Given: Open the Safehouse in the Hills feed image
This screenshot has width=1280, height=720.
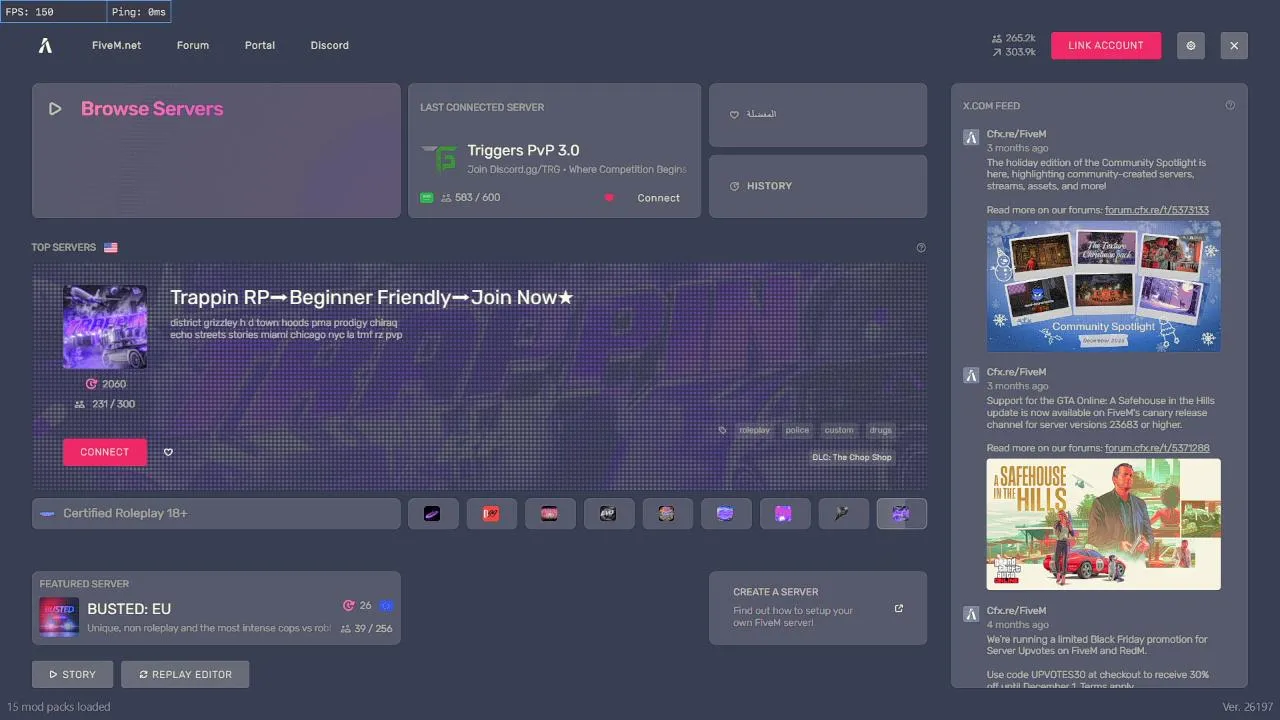Looking at the screenshot, I should pos(1104,524).
